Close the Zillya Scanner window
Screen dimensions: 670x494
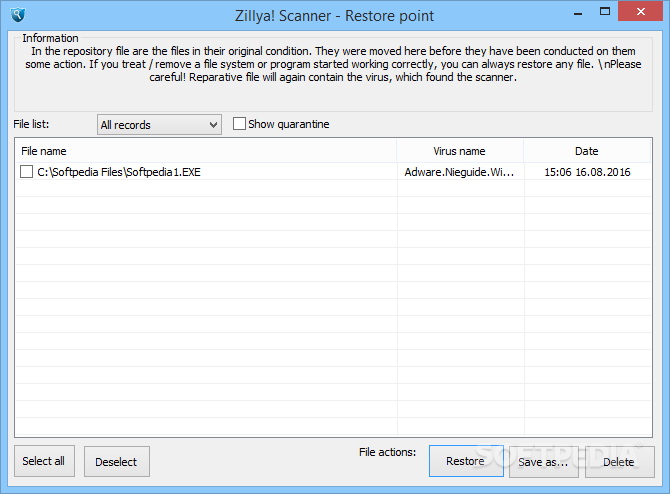click(x=640, y=12)
